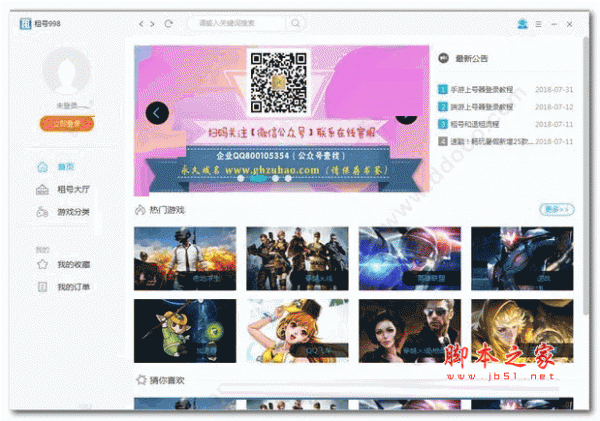Click the orange 立即登录 button
This screenshot has width=600, height=421.
pos(67,124)
